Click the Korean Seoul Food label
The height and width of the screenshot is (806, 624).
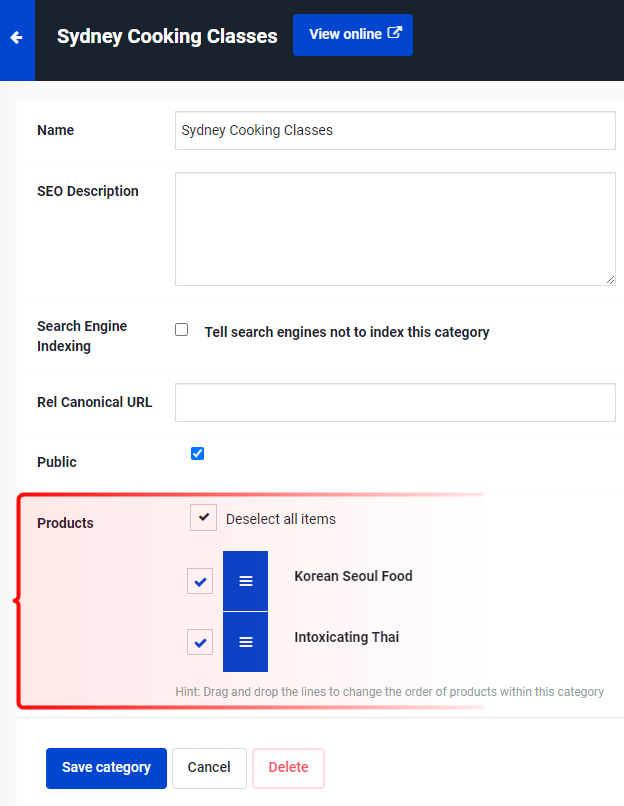(x=353, y=576)
